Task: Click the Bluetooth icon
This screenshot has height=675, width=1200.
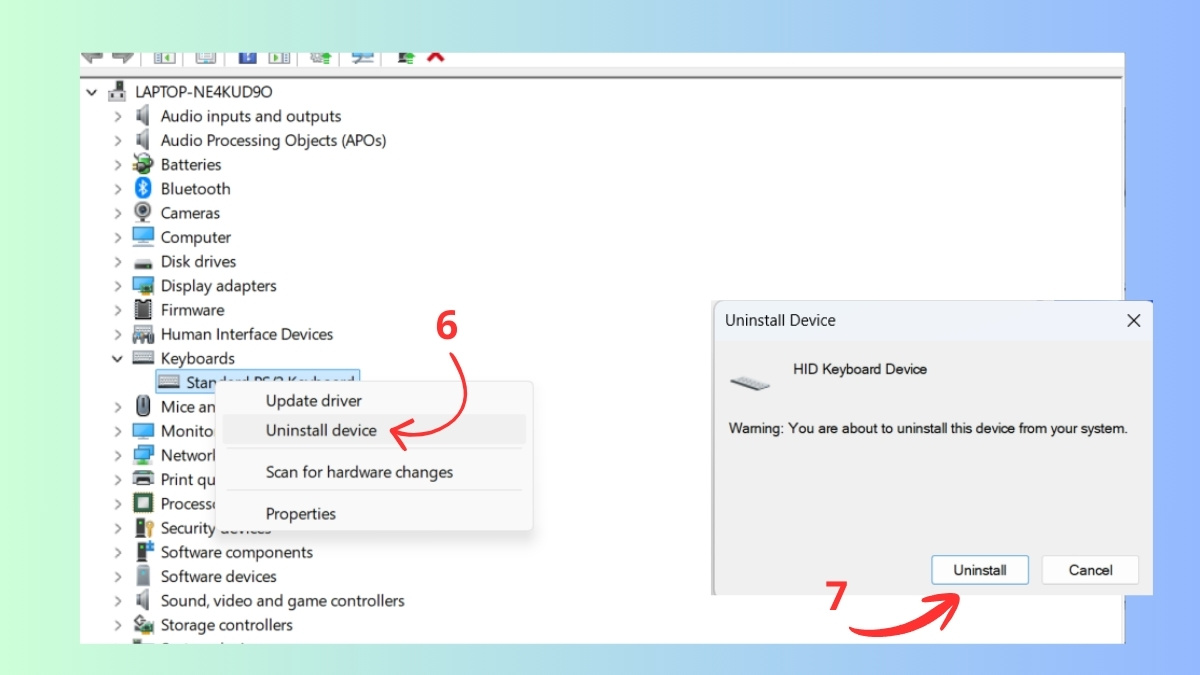Action: (143, 189)
